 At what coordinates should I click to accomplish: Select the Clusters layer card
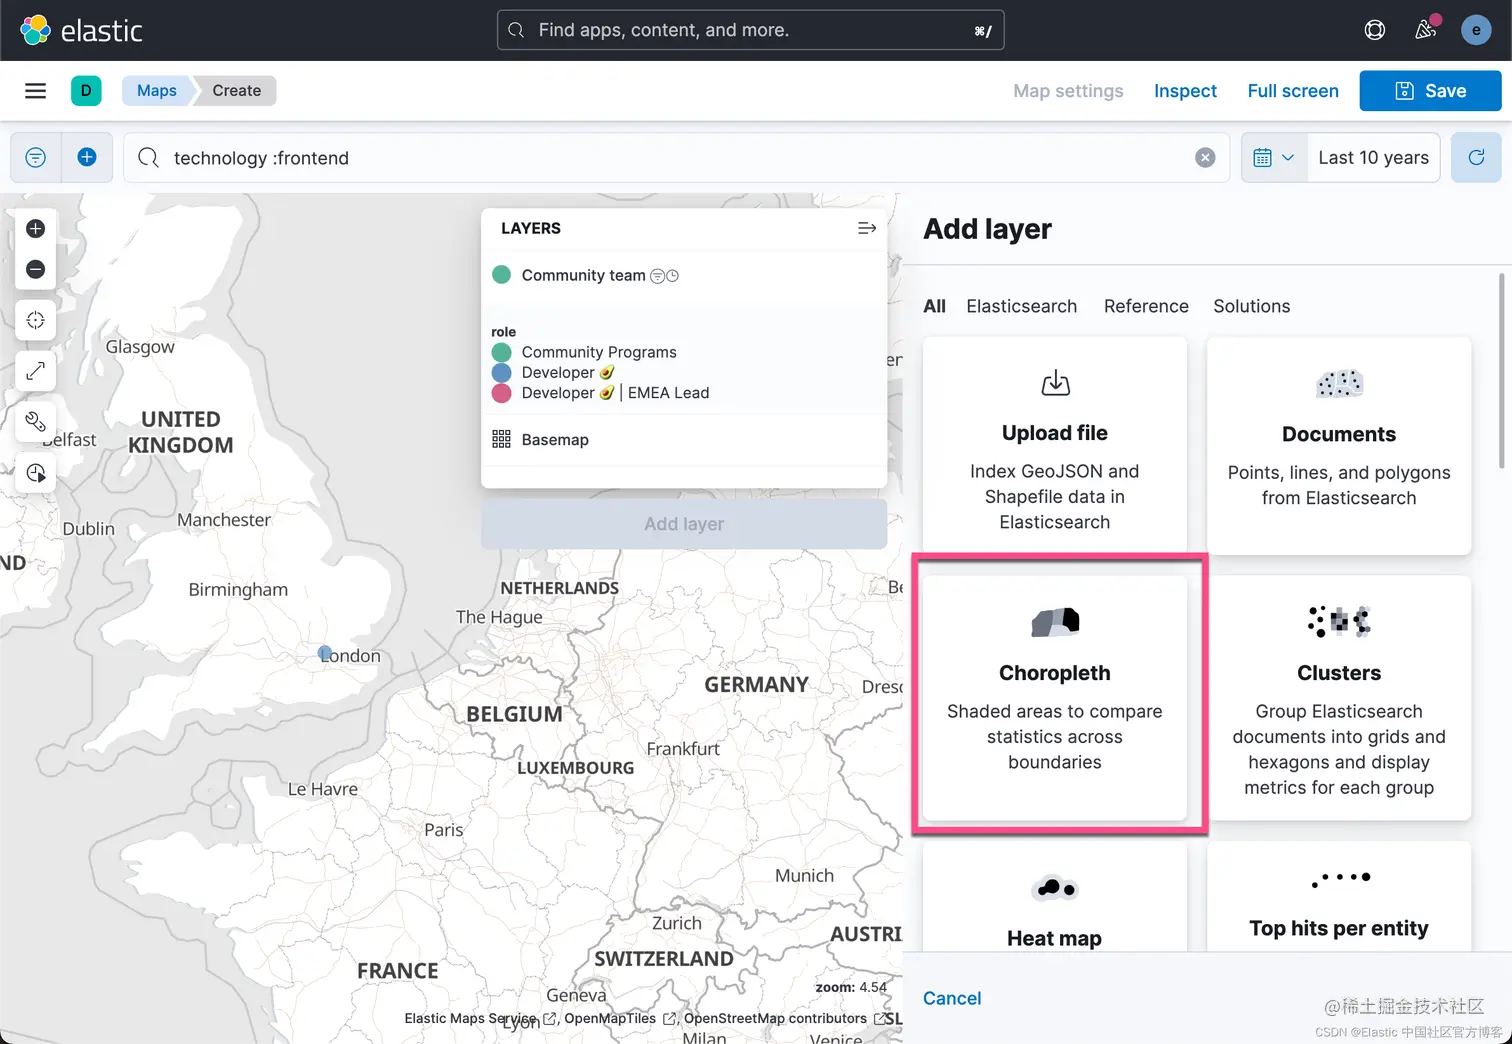click(1339, 698)
